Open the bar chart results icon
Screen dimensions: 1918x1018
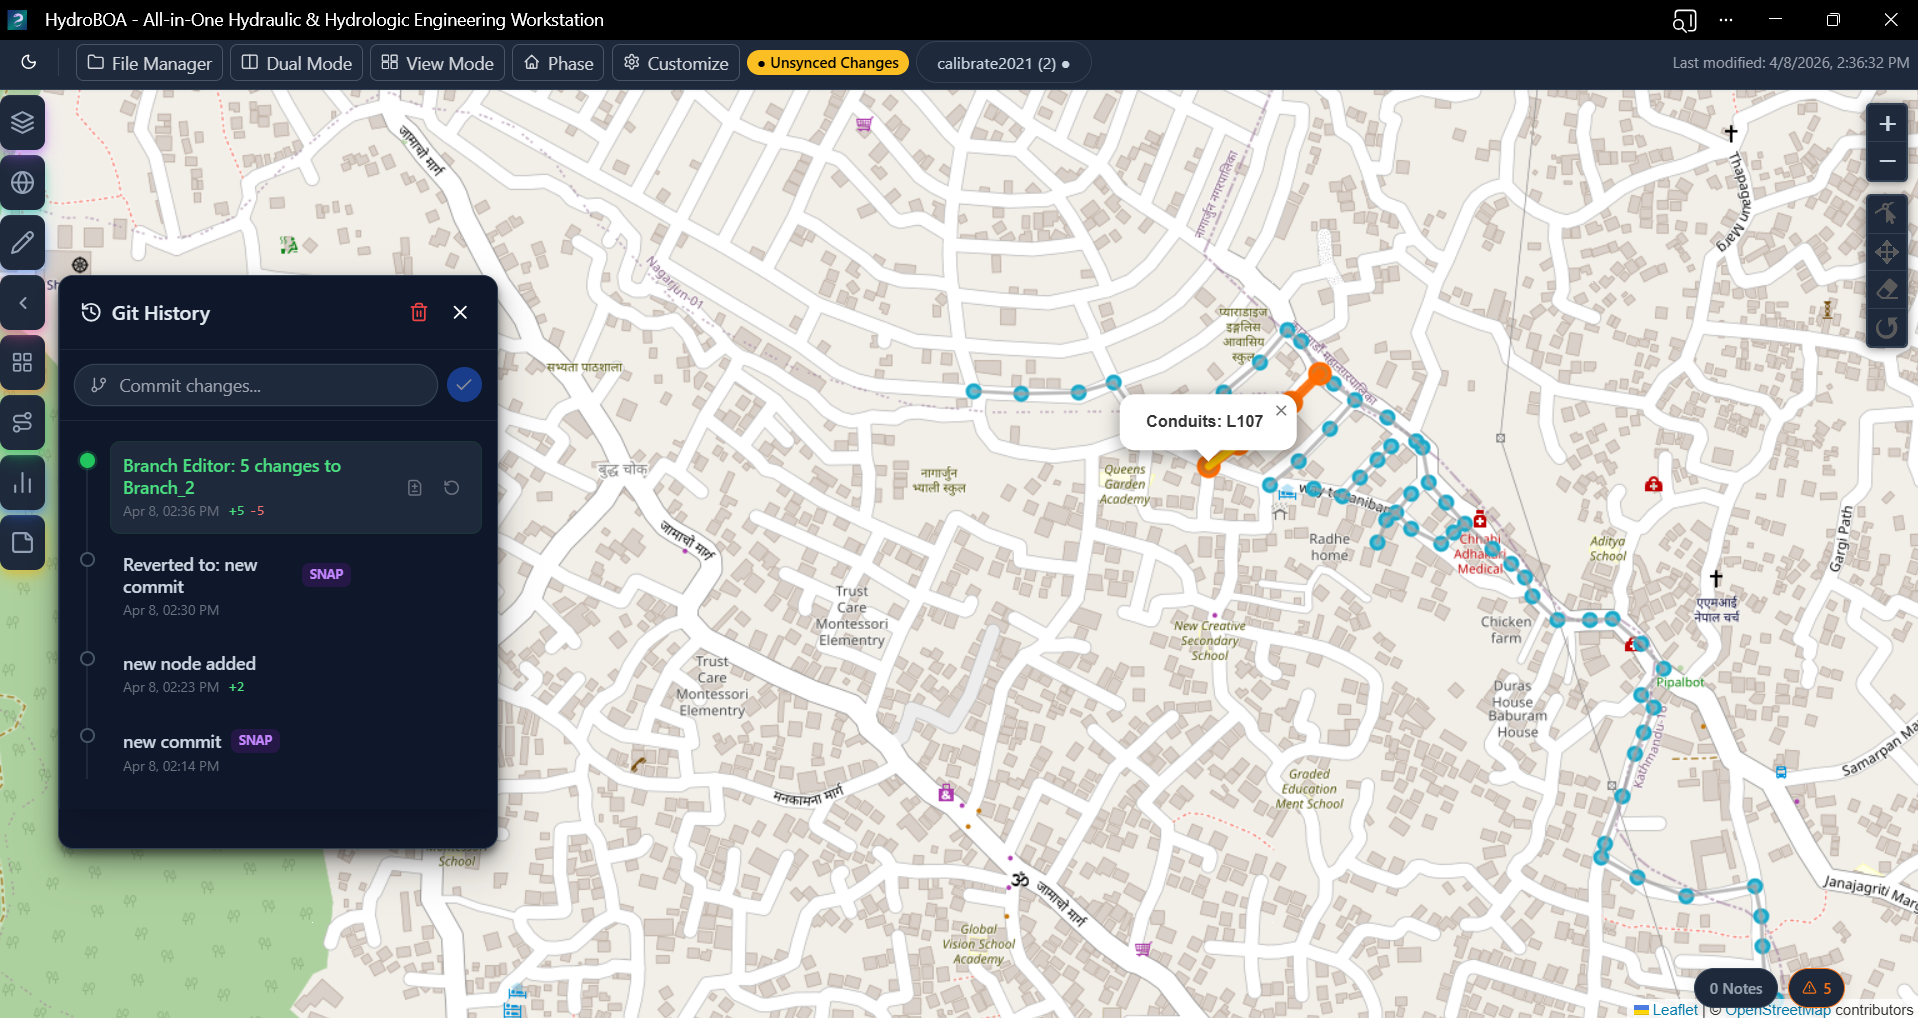click(x=23, y=484)
